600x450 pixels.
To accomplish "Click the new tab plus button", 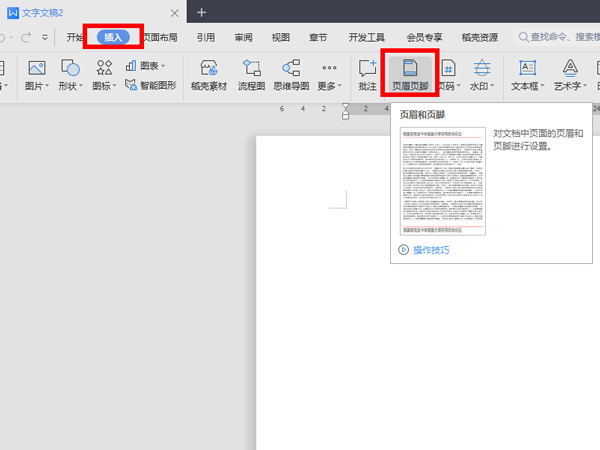I will [x=201, y=12].
